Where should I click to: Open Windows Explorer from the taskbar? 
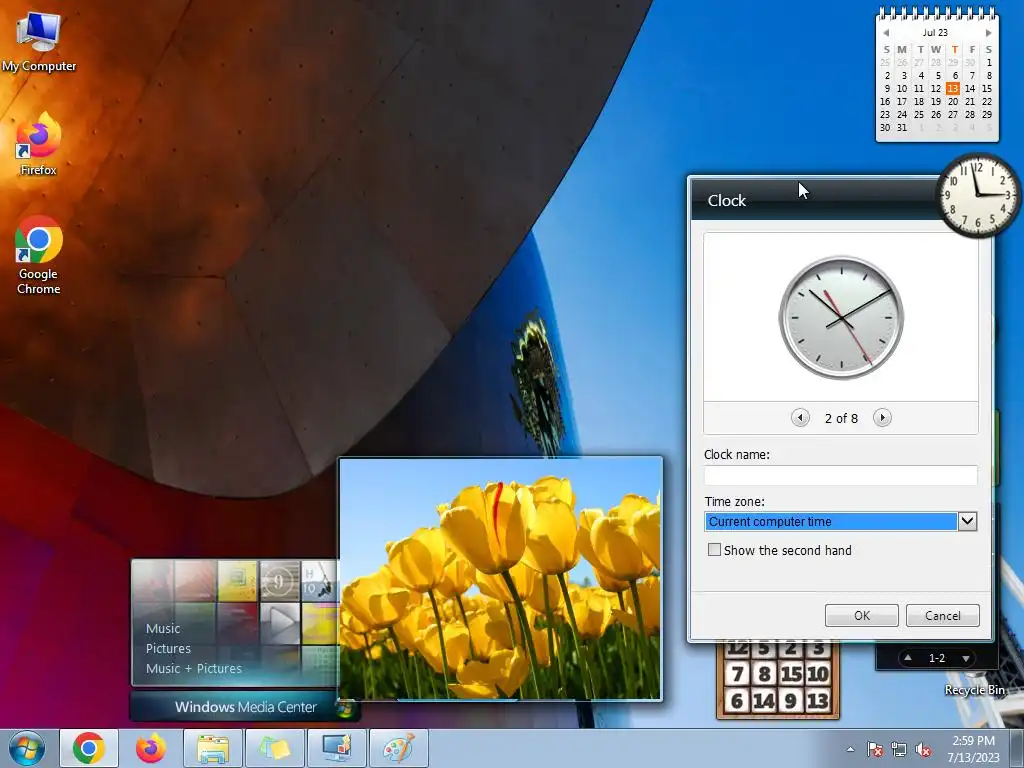tap(213, 748)
